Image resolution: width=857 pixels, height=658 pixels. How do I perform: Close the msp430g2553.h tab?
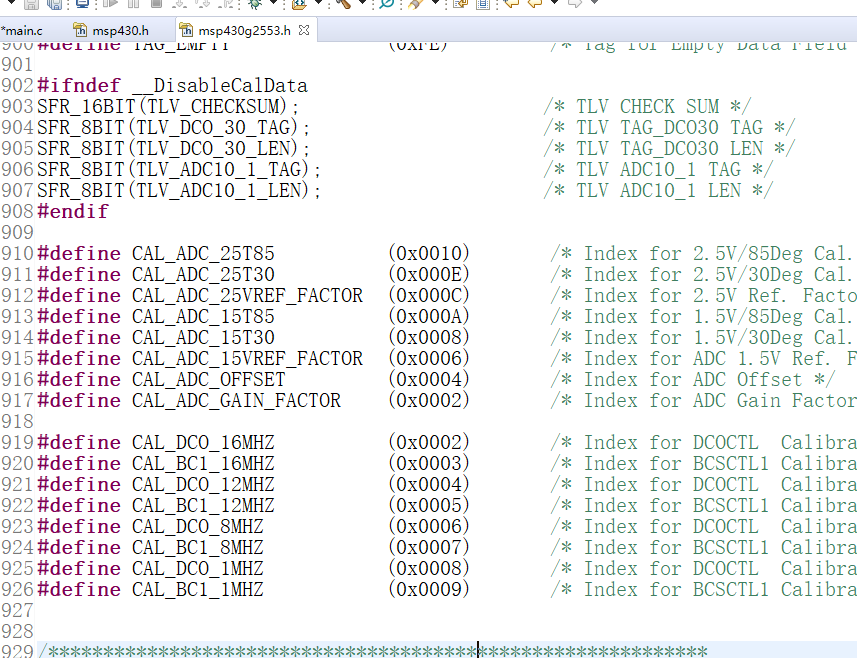304,30
